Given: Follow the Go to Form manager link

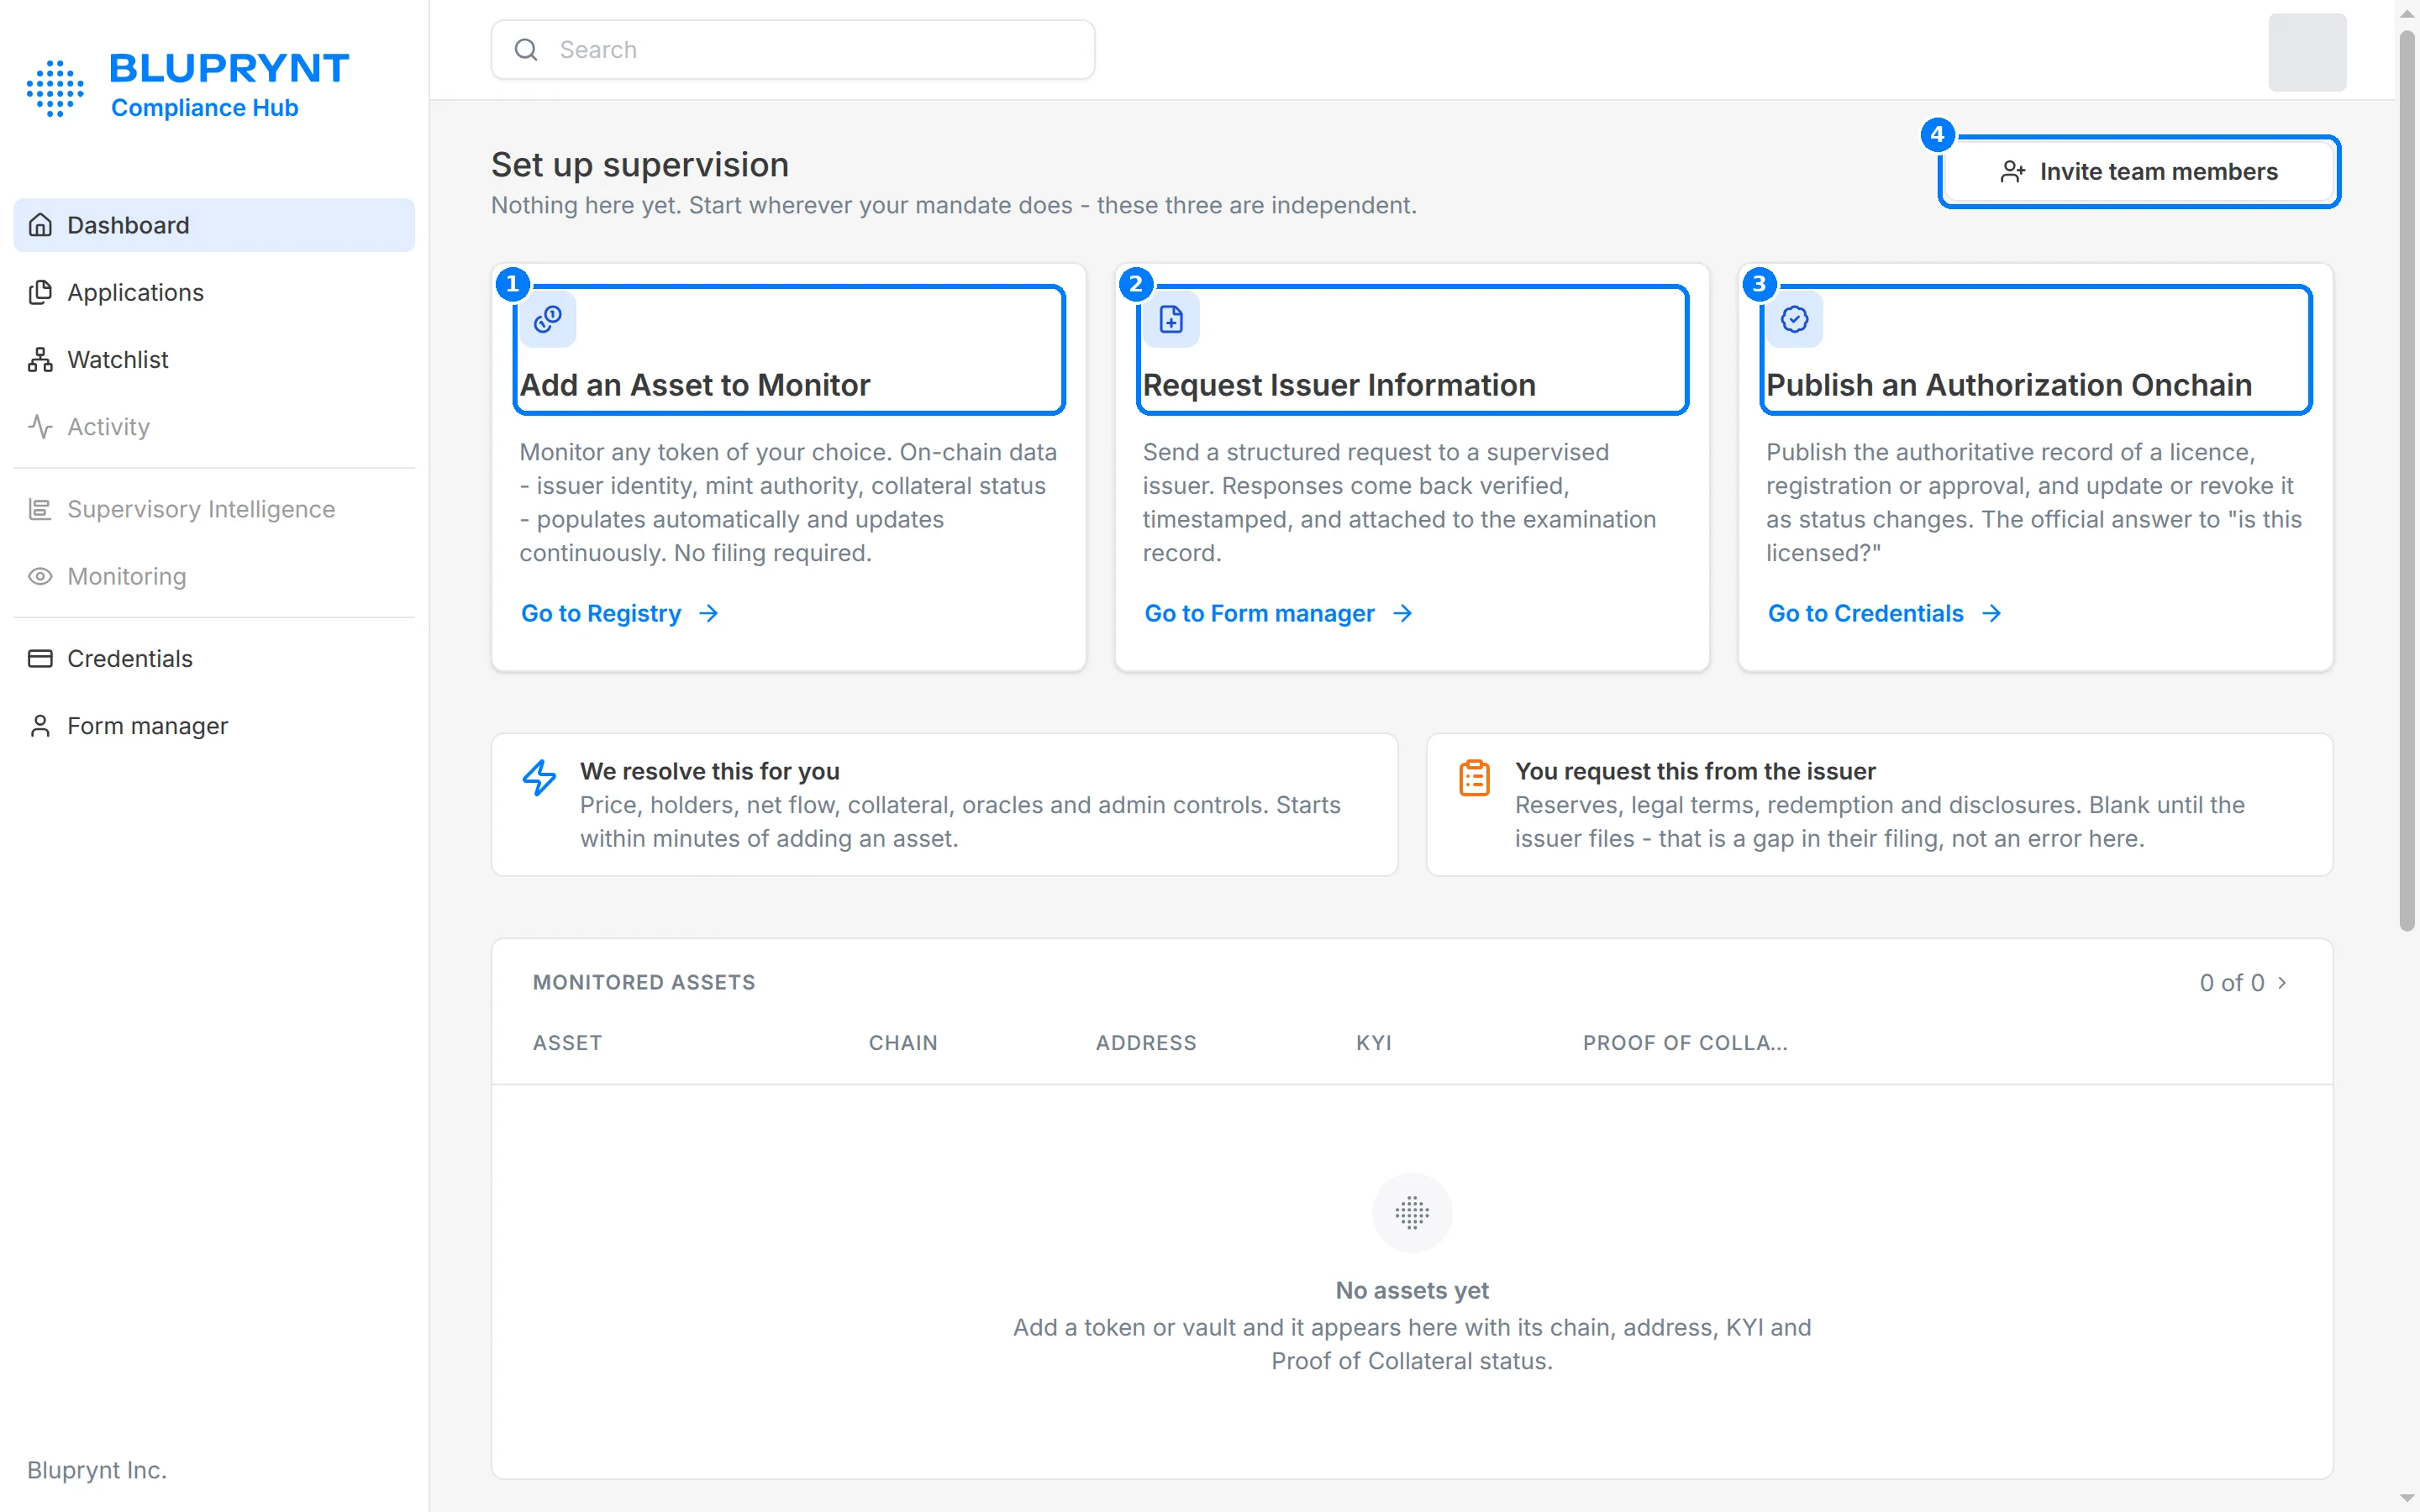Looking at the screenshot, I should tap(1278, 613).
